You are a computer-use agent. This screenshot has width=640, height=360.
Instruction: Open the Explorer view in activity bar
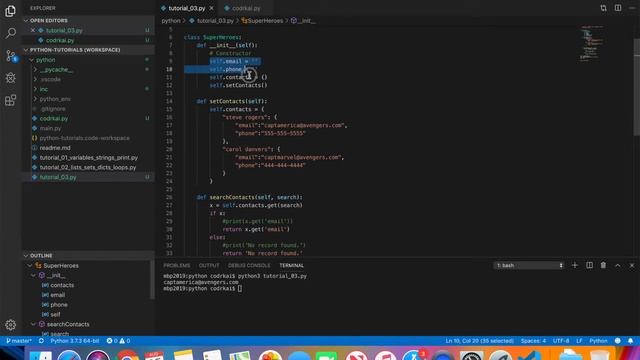[11, 11]
